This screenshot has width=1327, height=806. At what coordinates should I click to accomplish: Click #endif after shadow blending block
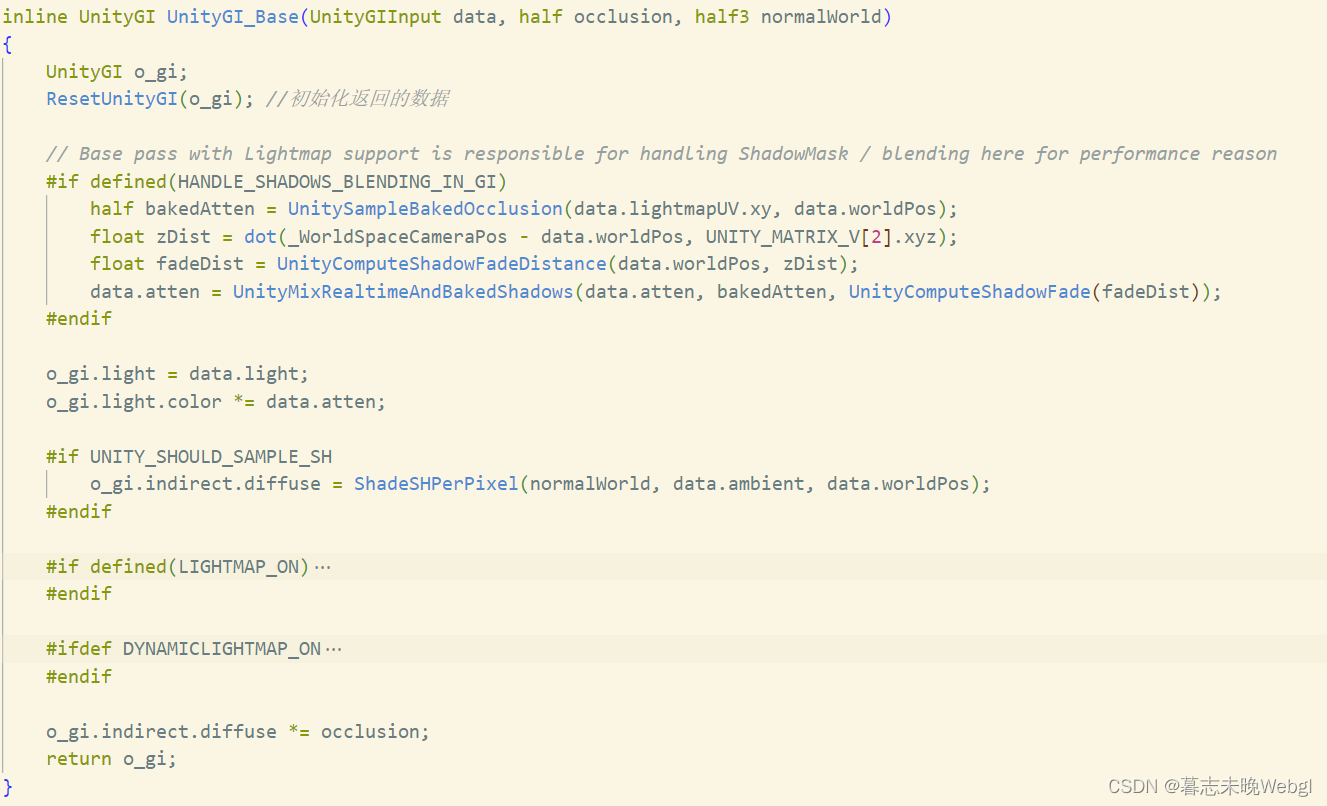pyautogui.click(x=79, y=318)
